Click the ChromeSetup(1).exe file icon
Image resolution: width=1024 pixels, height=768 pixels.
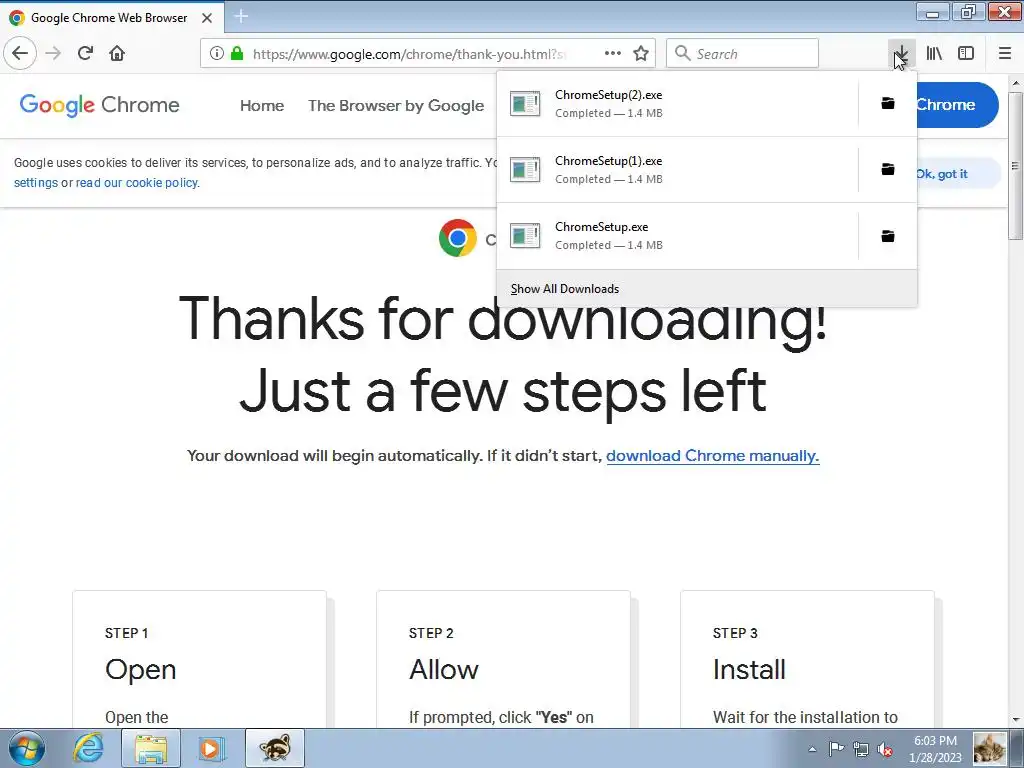(x=525, y=170)
